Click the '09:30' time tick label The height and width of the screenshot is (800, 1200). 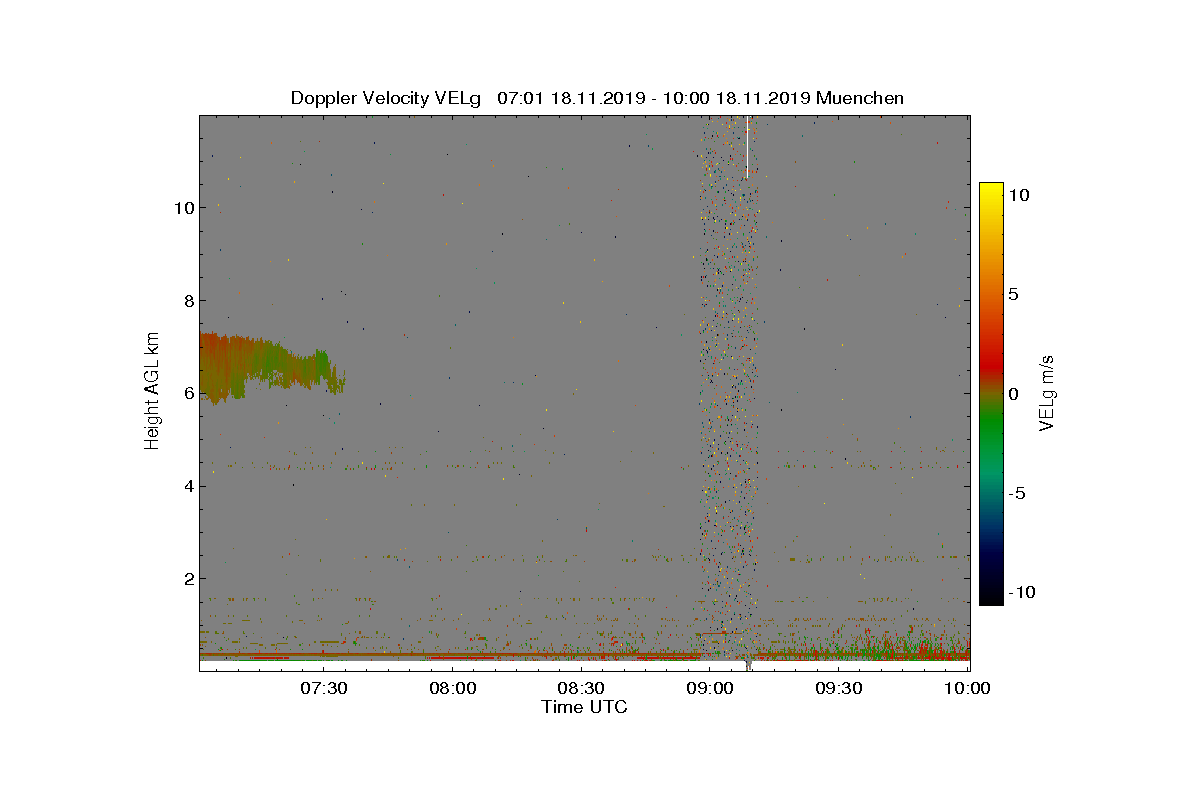[x=839, y=689]
